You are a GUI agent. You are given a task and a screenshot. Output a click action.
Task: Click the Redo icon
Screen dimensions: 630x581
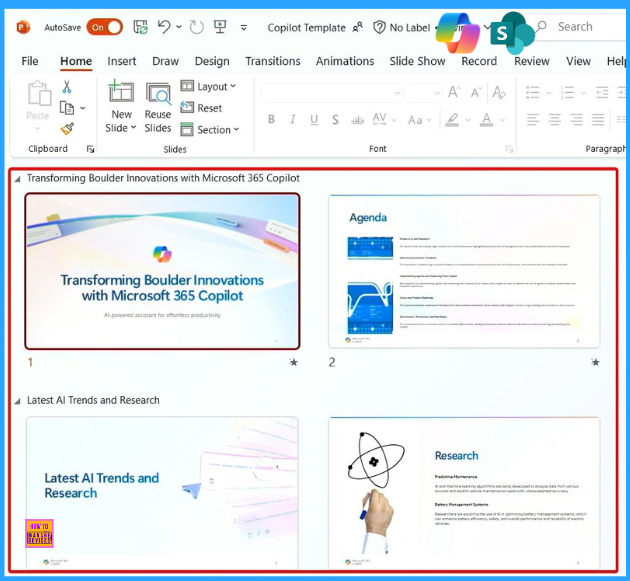click(196, 27)
